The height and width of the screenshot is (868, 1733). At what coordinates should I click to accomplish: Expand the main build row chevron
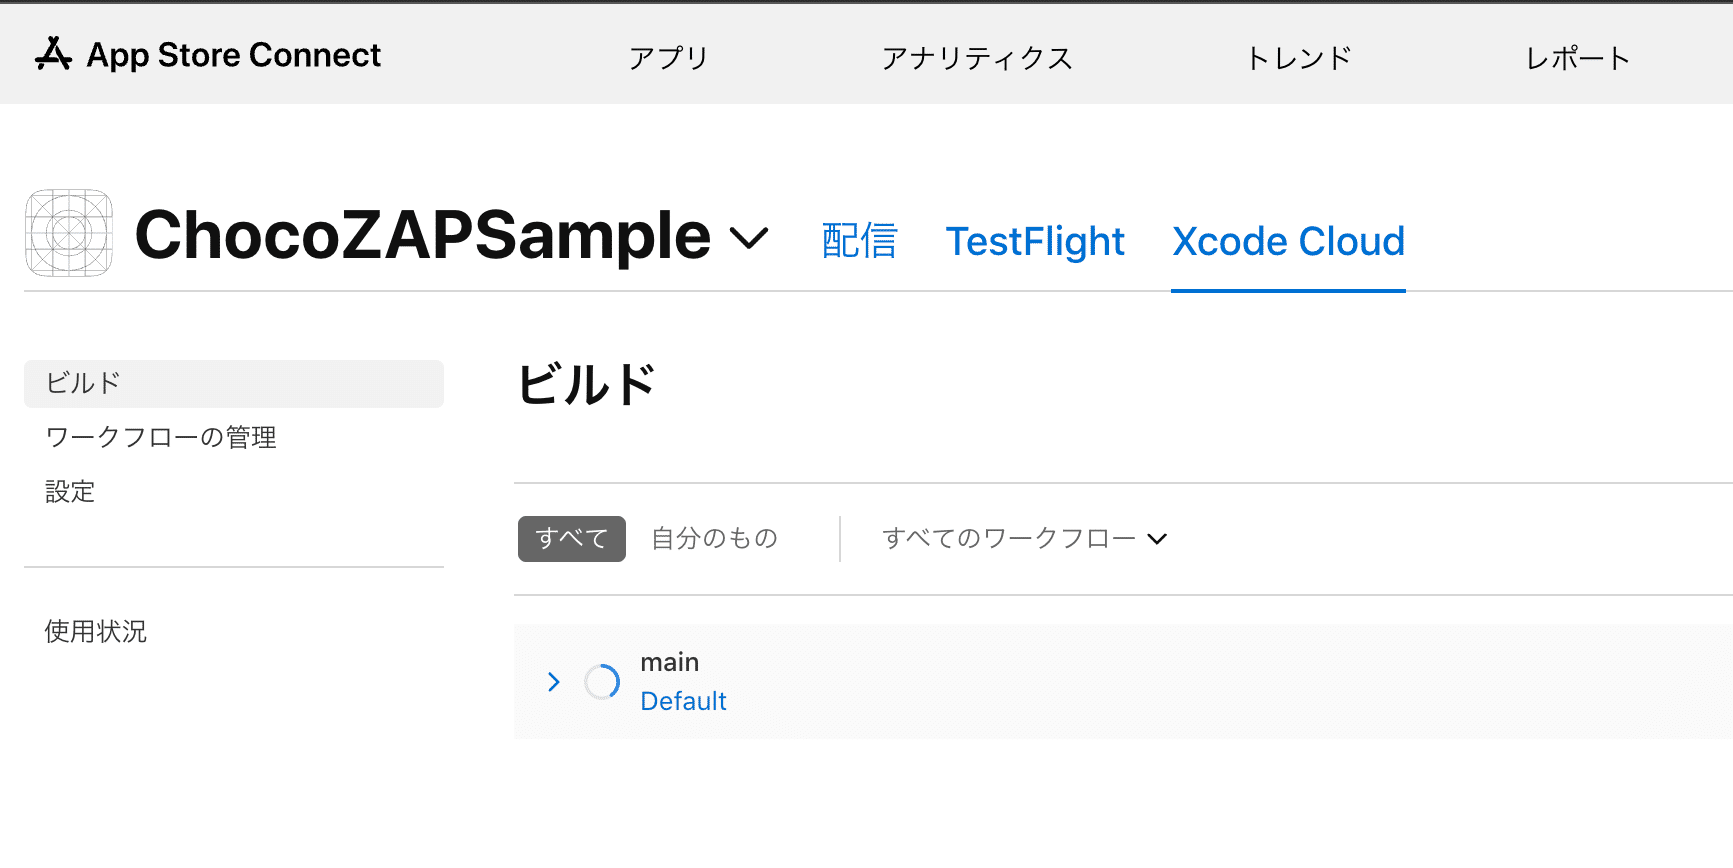pos(554,682)
